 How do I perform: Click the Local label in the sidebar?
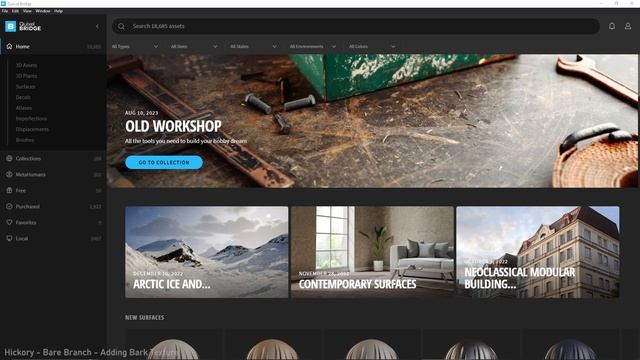(x=22, y=238)
